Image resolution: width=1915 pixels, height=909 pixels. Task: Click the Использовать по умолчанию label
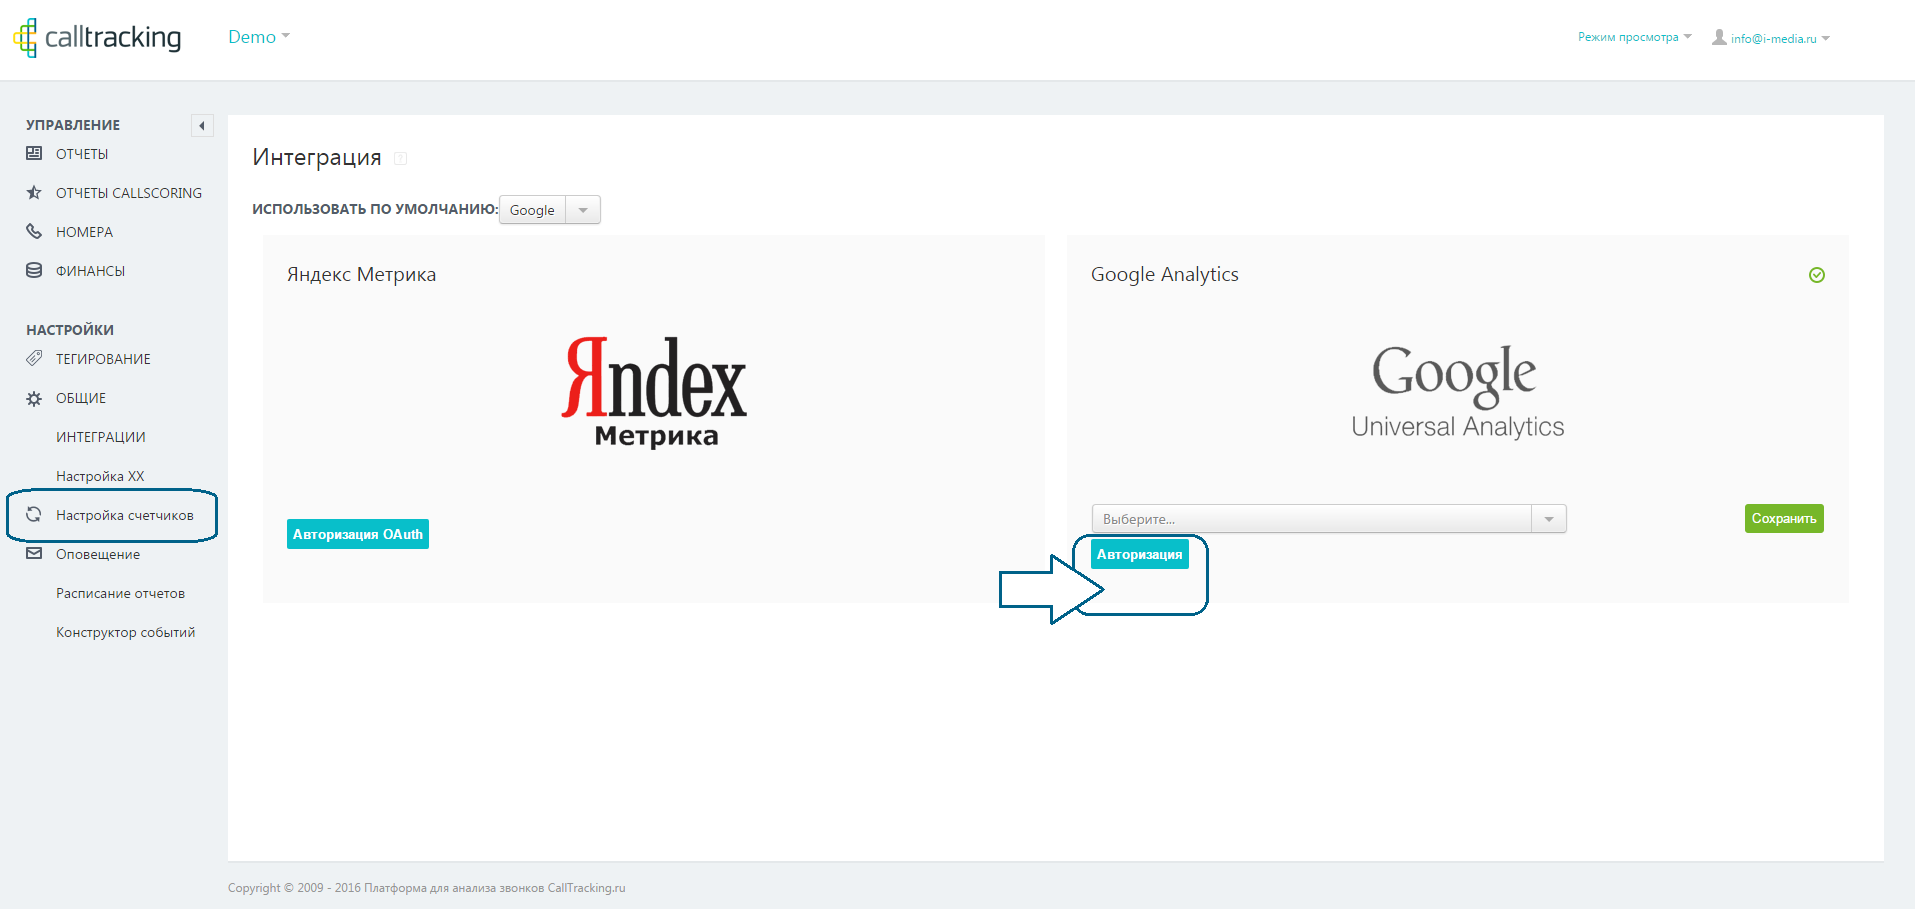click(375, 209)
